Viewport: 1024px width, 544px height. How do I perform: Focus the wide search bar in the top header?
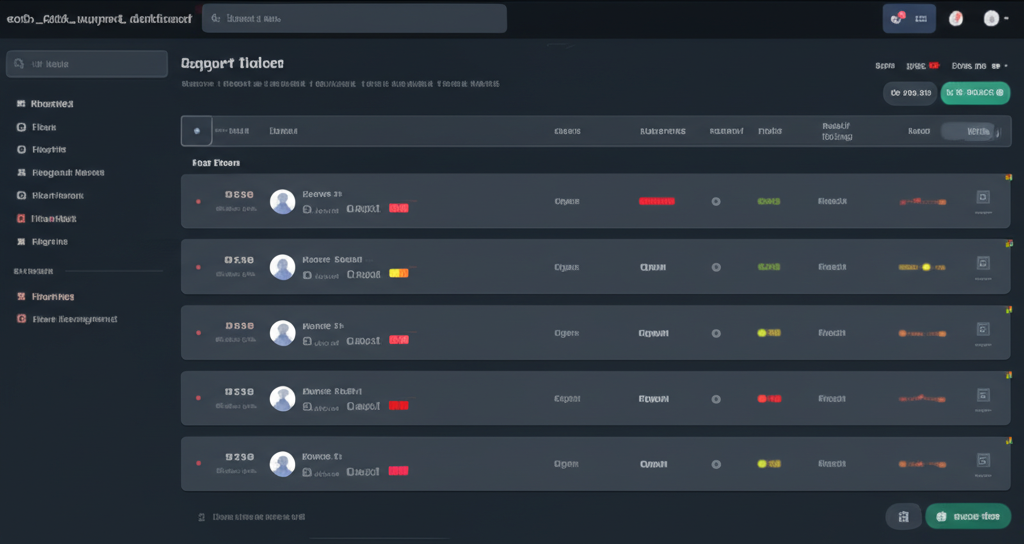coord(354,18)
